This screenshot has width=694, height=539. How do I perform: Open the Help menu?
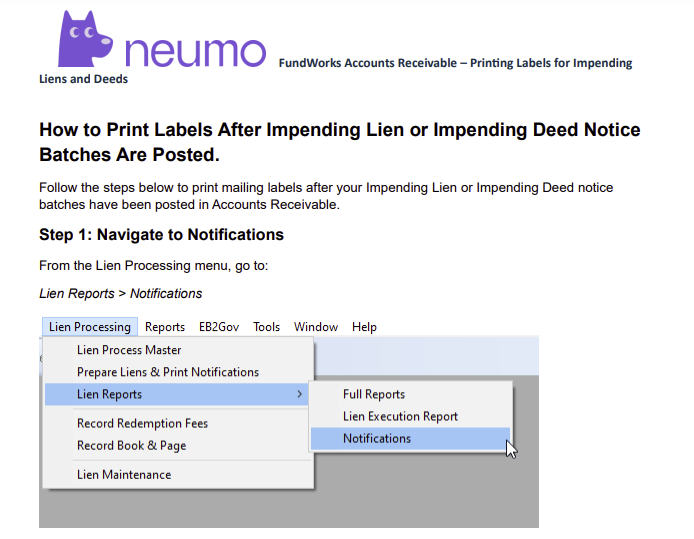pos(364,327)
